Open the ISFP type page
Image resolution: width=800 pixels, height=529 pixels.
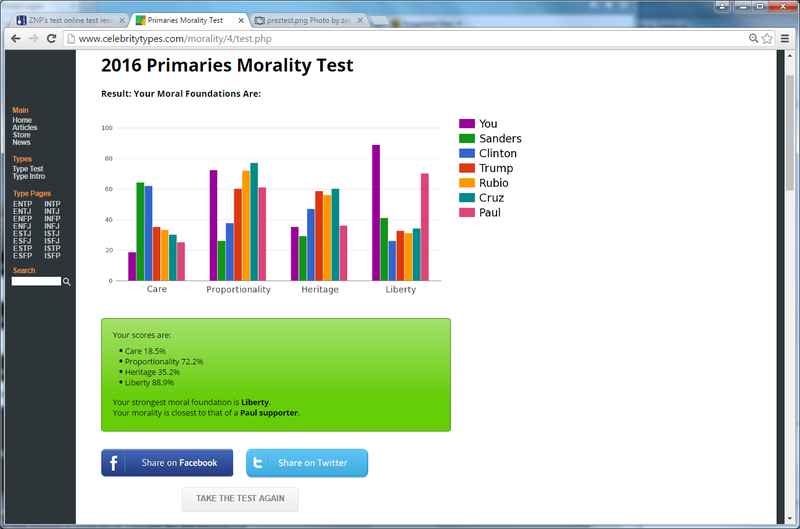(x=52, y=256)
